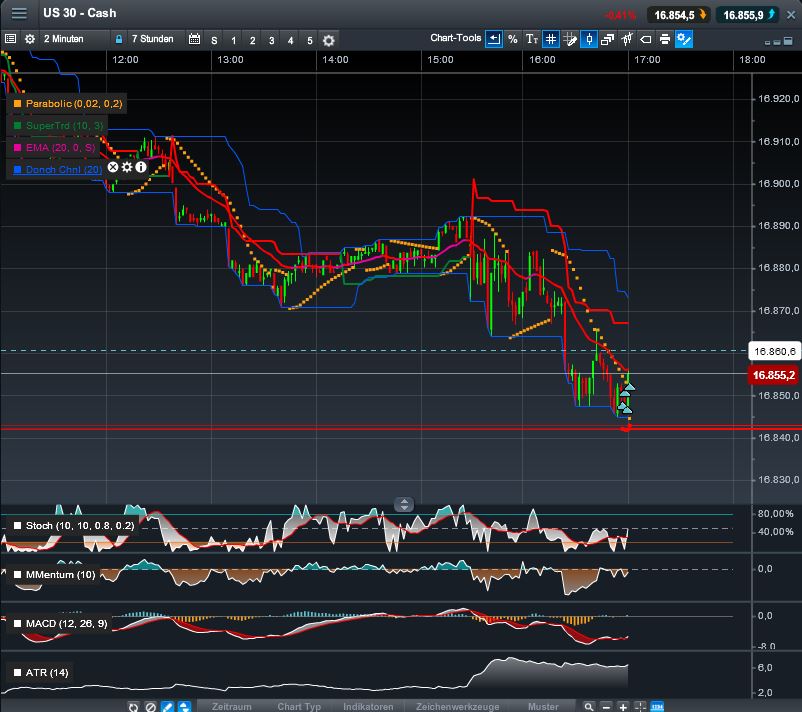Screen dimensions: 802x712
Task: Open Donch Chnl indicator settings gear
Action: click(x=127, y=167)
